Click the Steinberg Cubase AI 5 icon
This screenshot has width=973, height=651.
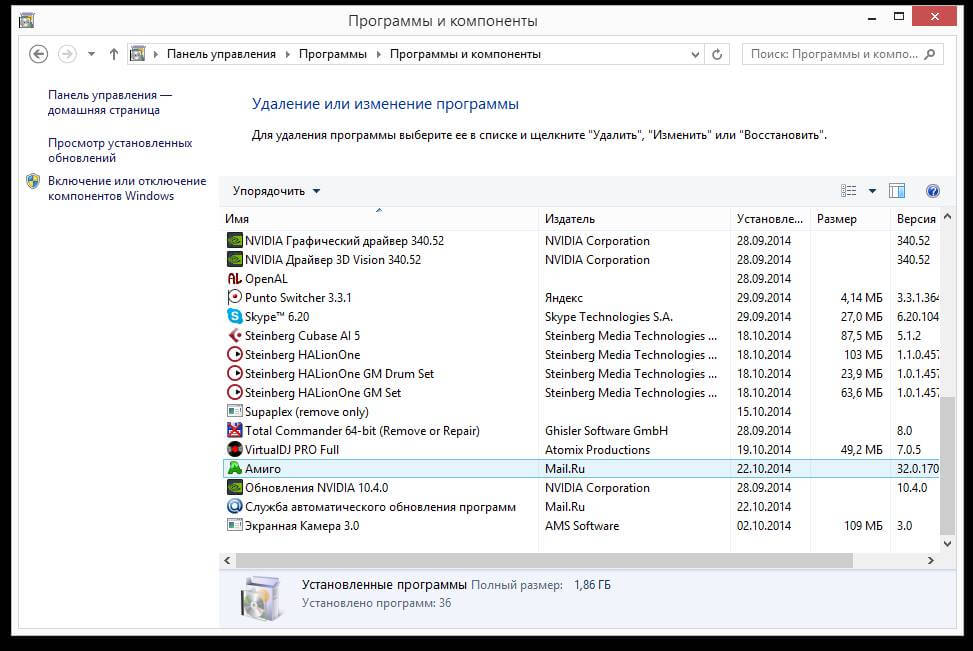click(x=235, y=336)
